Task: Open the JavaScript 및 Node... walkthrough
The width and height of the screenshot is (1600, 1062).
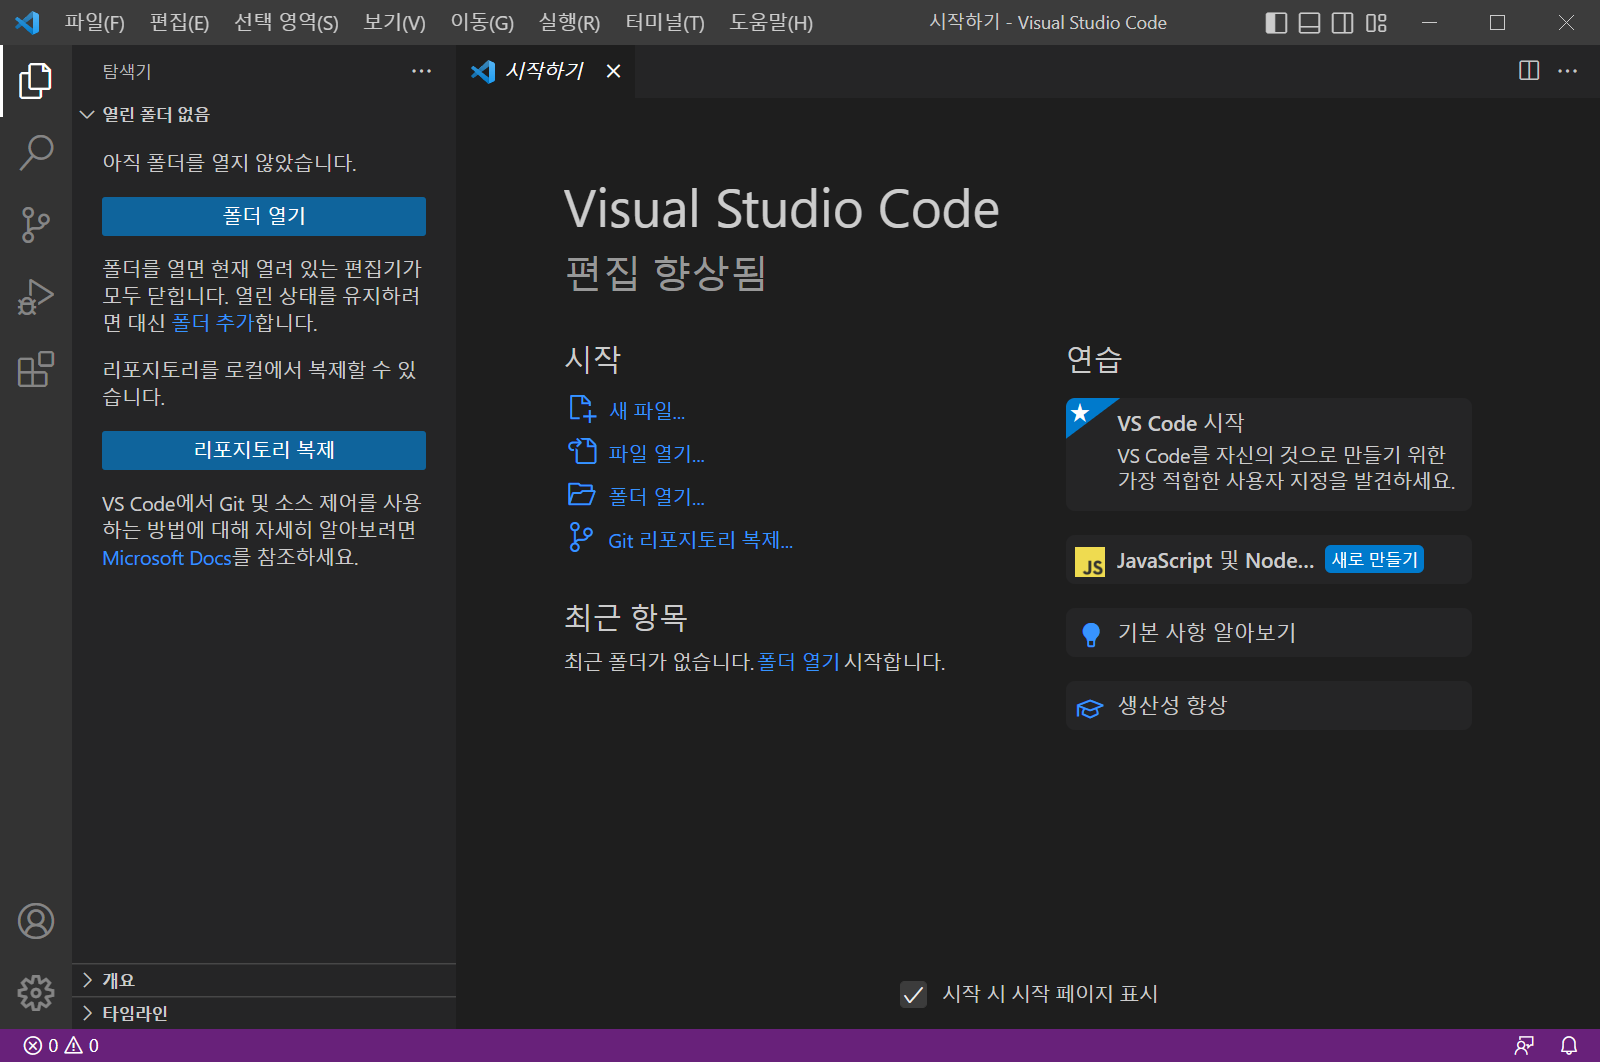Action: tap(1269, 560)
